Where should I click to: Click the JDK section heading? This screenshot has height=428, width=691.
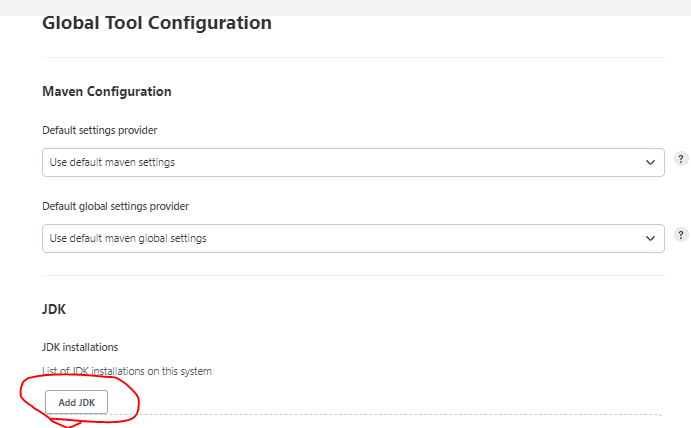pyautogui.click(x=54, y=309)
